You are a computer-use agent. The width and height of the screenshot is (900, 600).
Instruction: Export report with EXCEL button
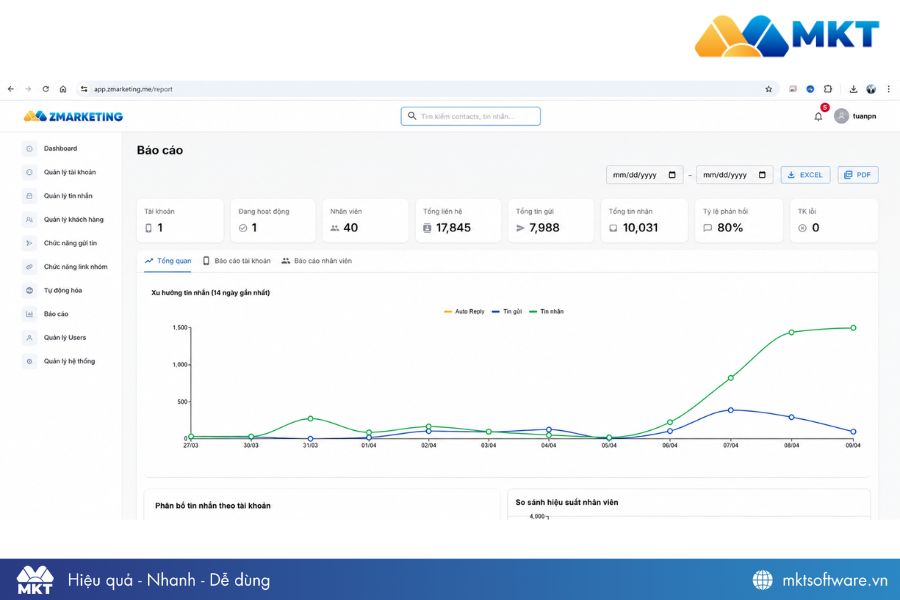pyautogui.click(x=805, y=175)
